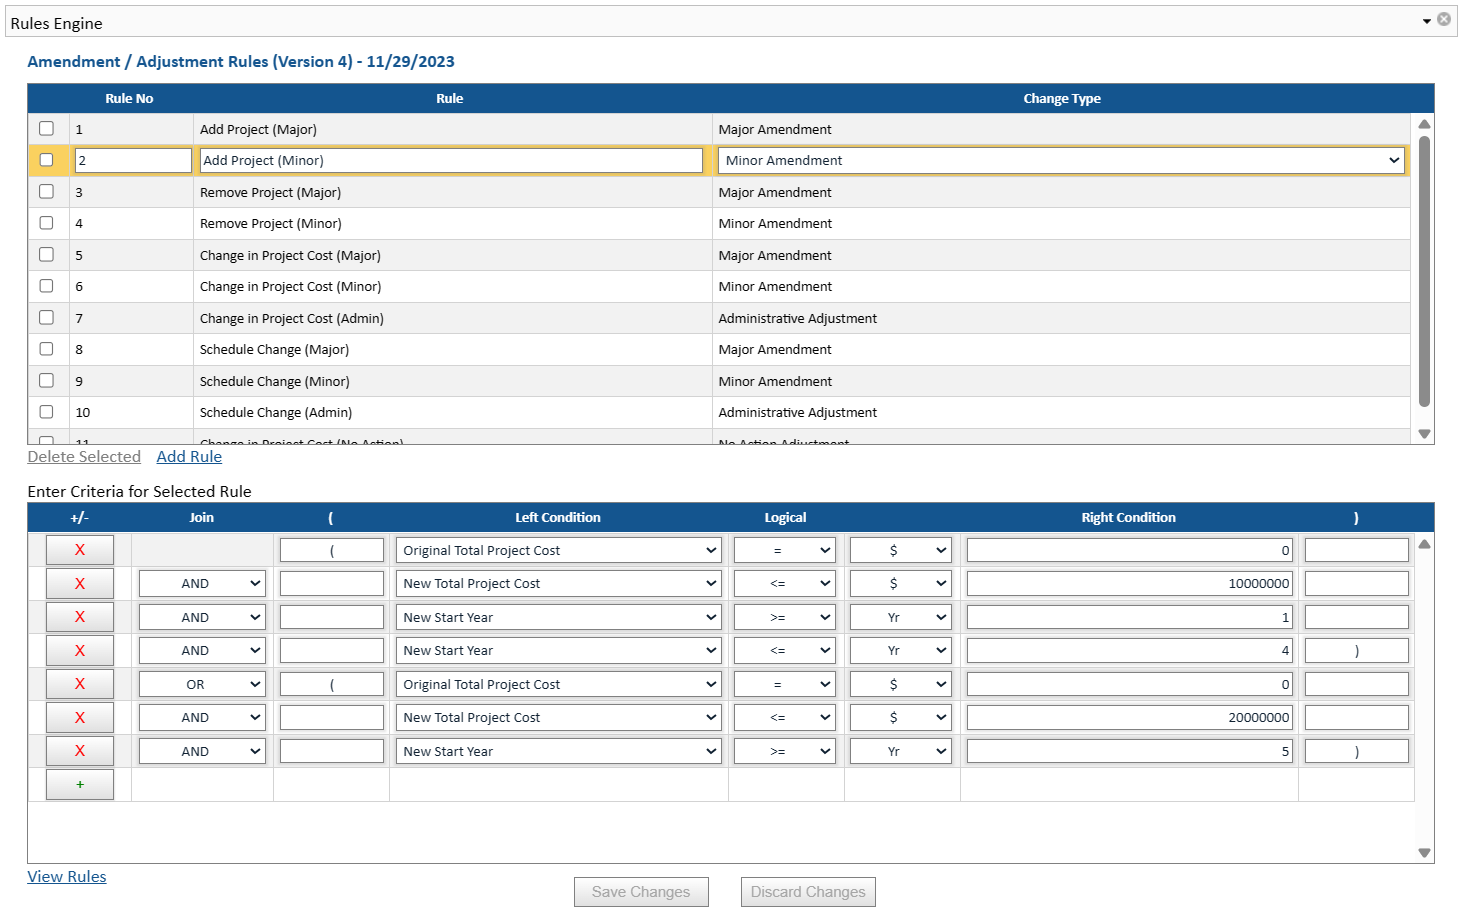The width and height of the screenshot is (1458, 916).
Task: Delete the criteria row with value 10000000
Action: coord(80,584)
